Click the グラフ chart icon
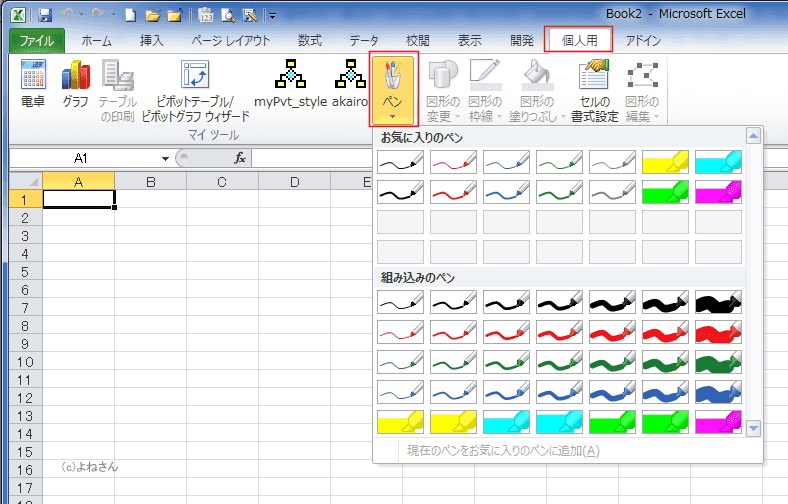This screenshot has width=788, height=504. click(75, 84)
